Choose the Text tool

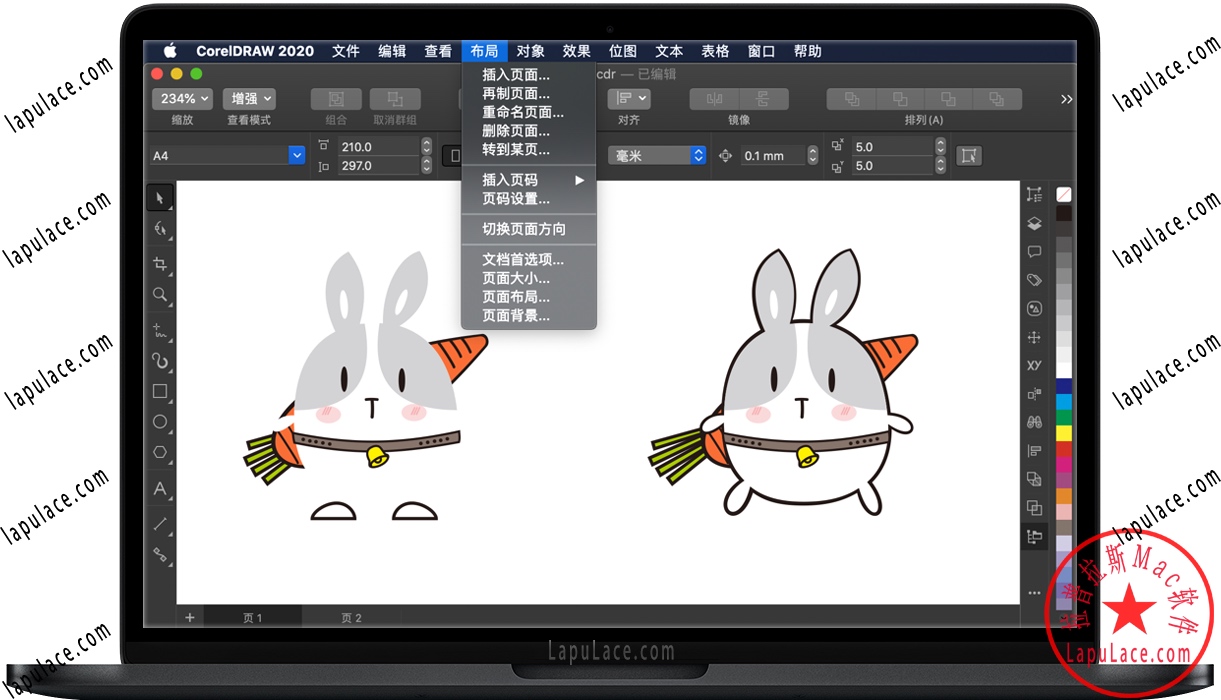pyautogui.click(x=160, y=488)
